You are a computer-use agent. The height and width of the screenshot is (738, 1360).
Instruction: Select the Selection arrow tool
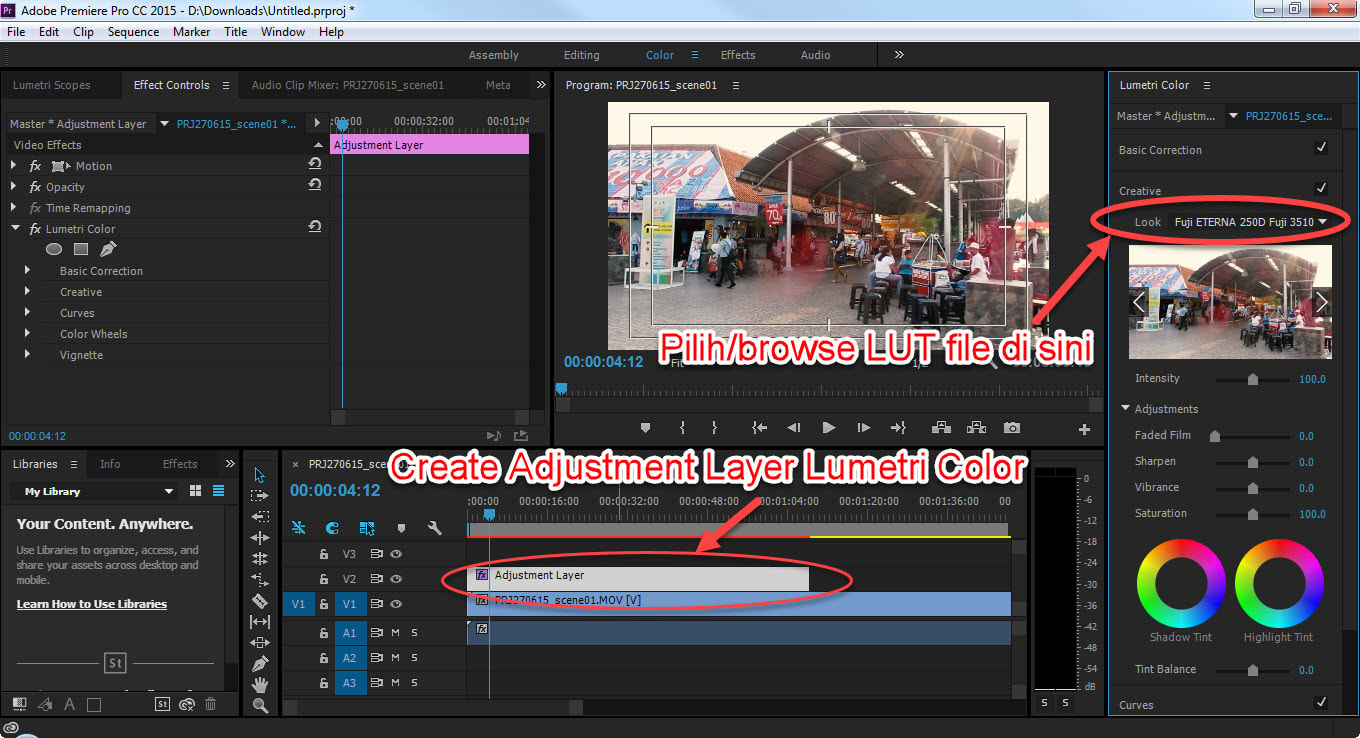[x=260, y=475]
